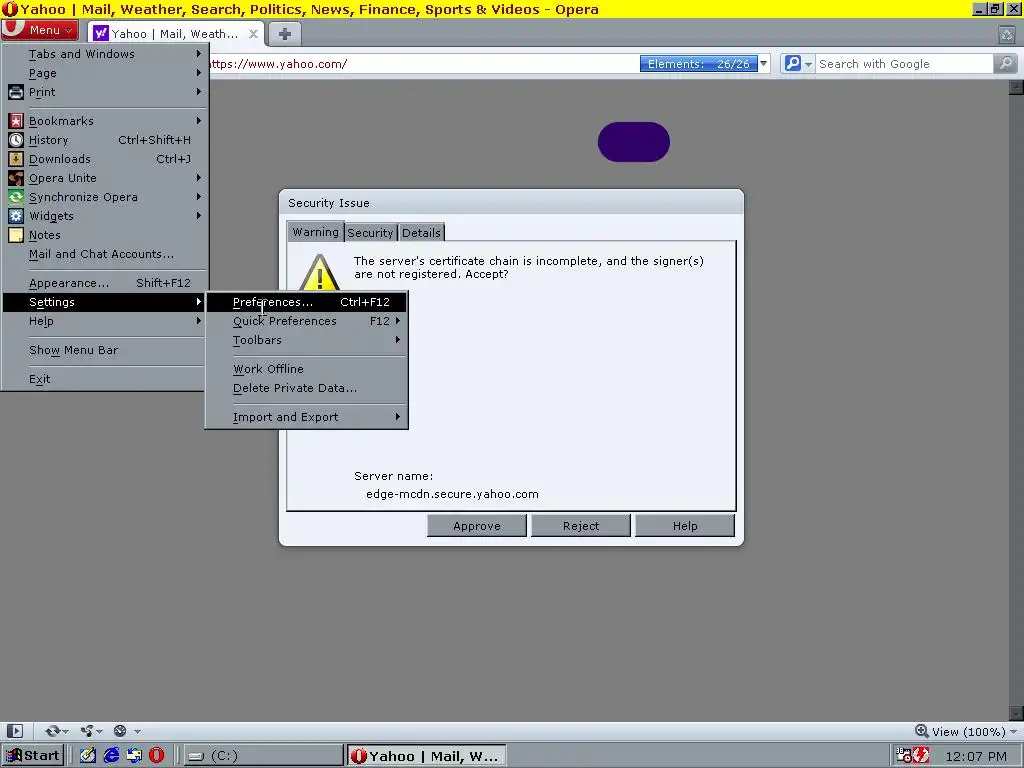The width and height of the screenshot is (1024, 768).
Task: Open the closed tabs trash icon
Action: tap(1006, 34)
